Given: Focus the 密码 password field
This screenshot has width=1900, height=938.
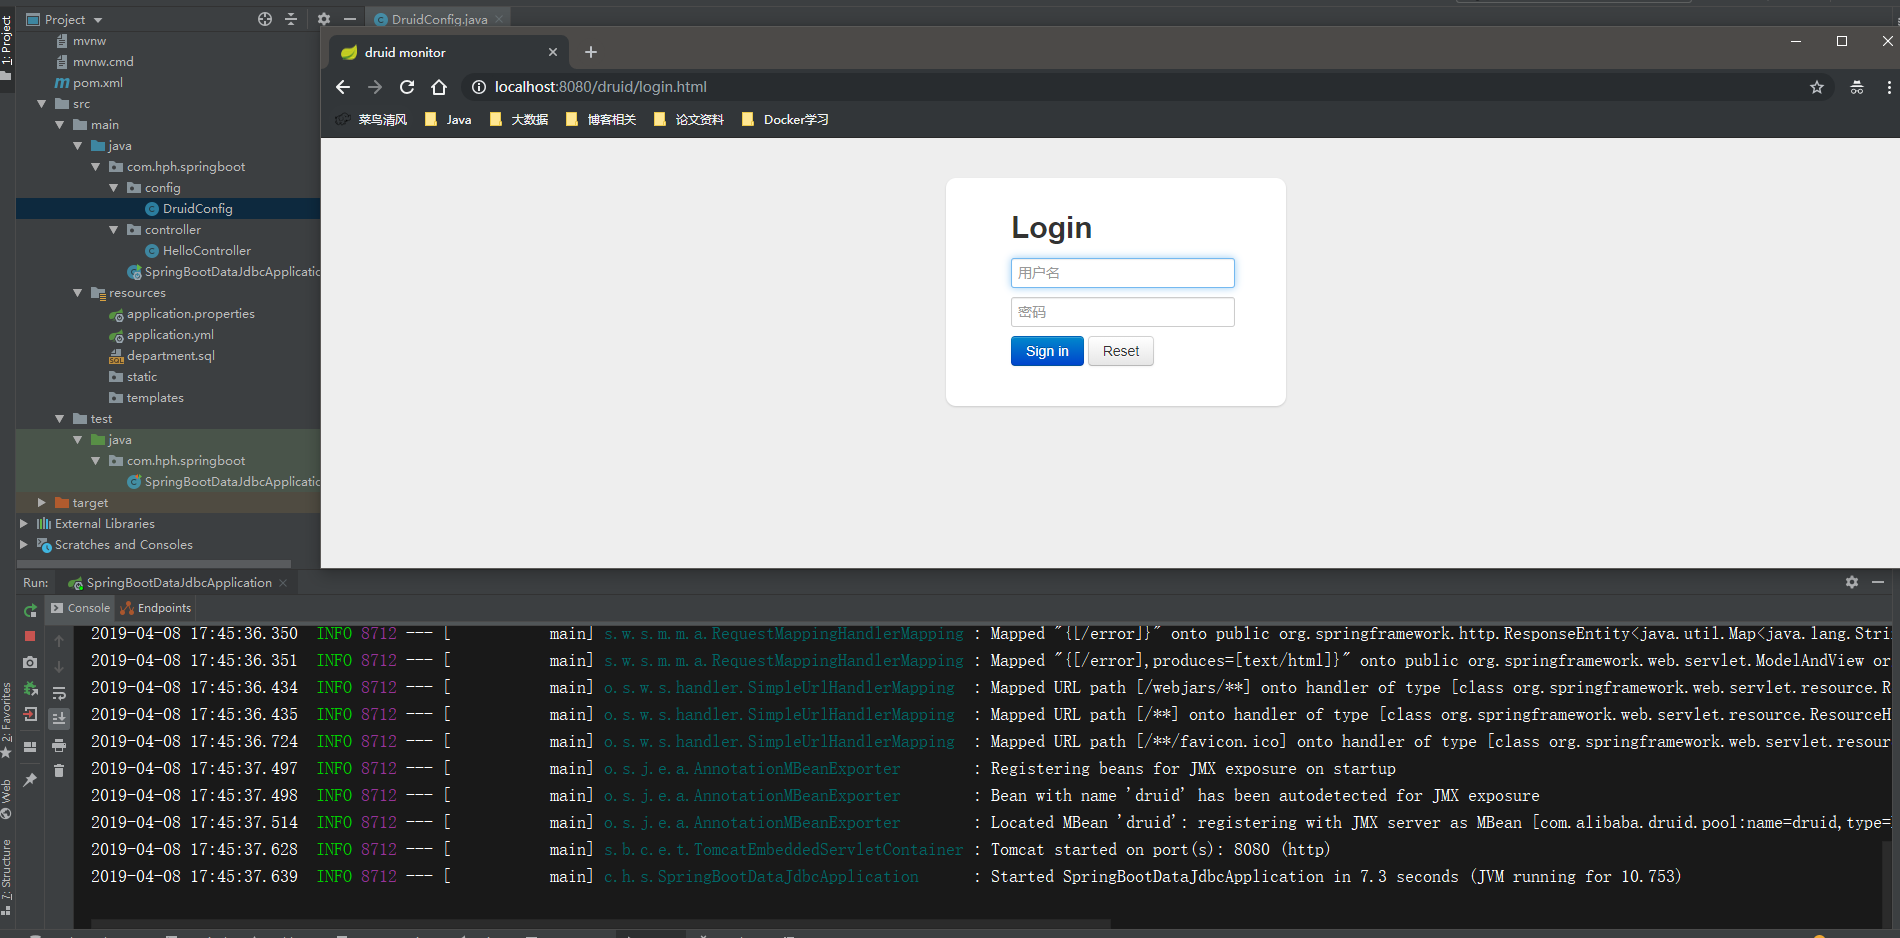Looking at the screenshot, I should 1122,312.
